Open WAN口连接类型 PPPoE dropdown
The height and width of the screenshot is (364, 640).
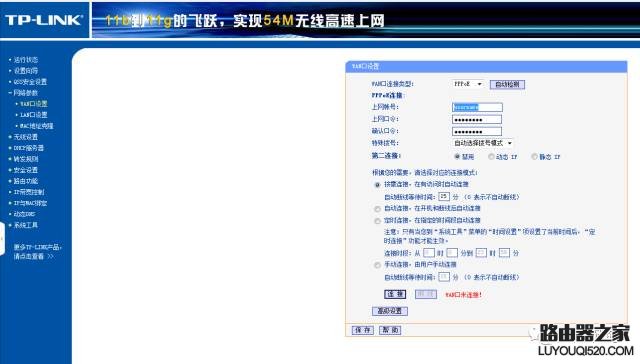pyautogui.click(x=468, y=84)
